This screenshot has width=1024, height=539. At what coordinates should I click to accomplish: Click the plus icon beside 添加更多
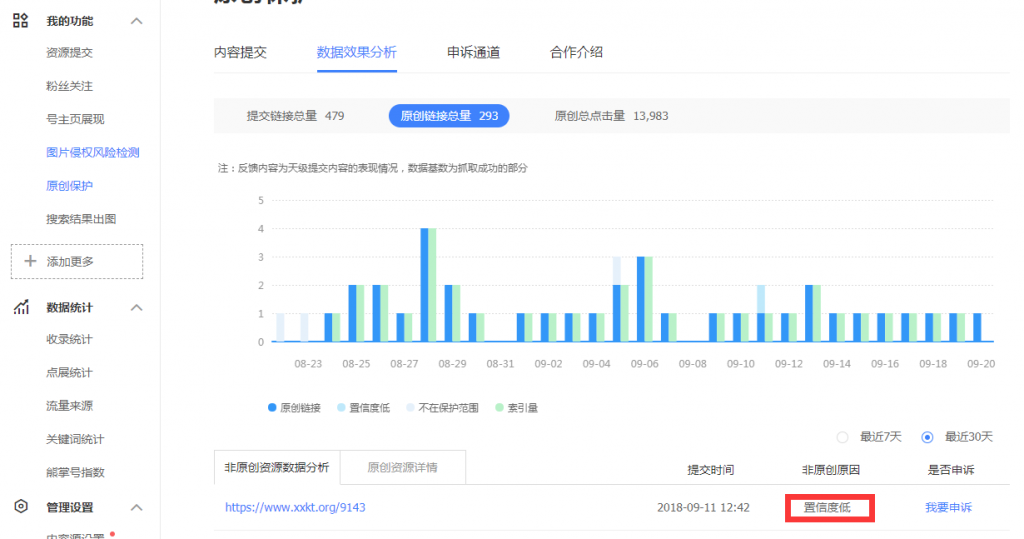coord(30,261)
